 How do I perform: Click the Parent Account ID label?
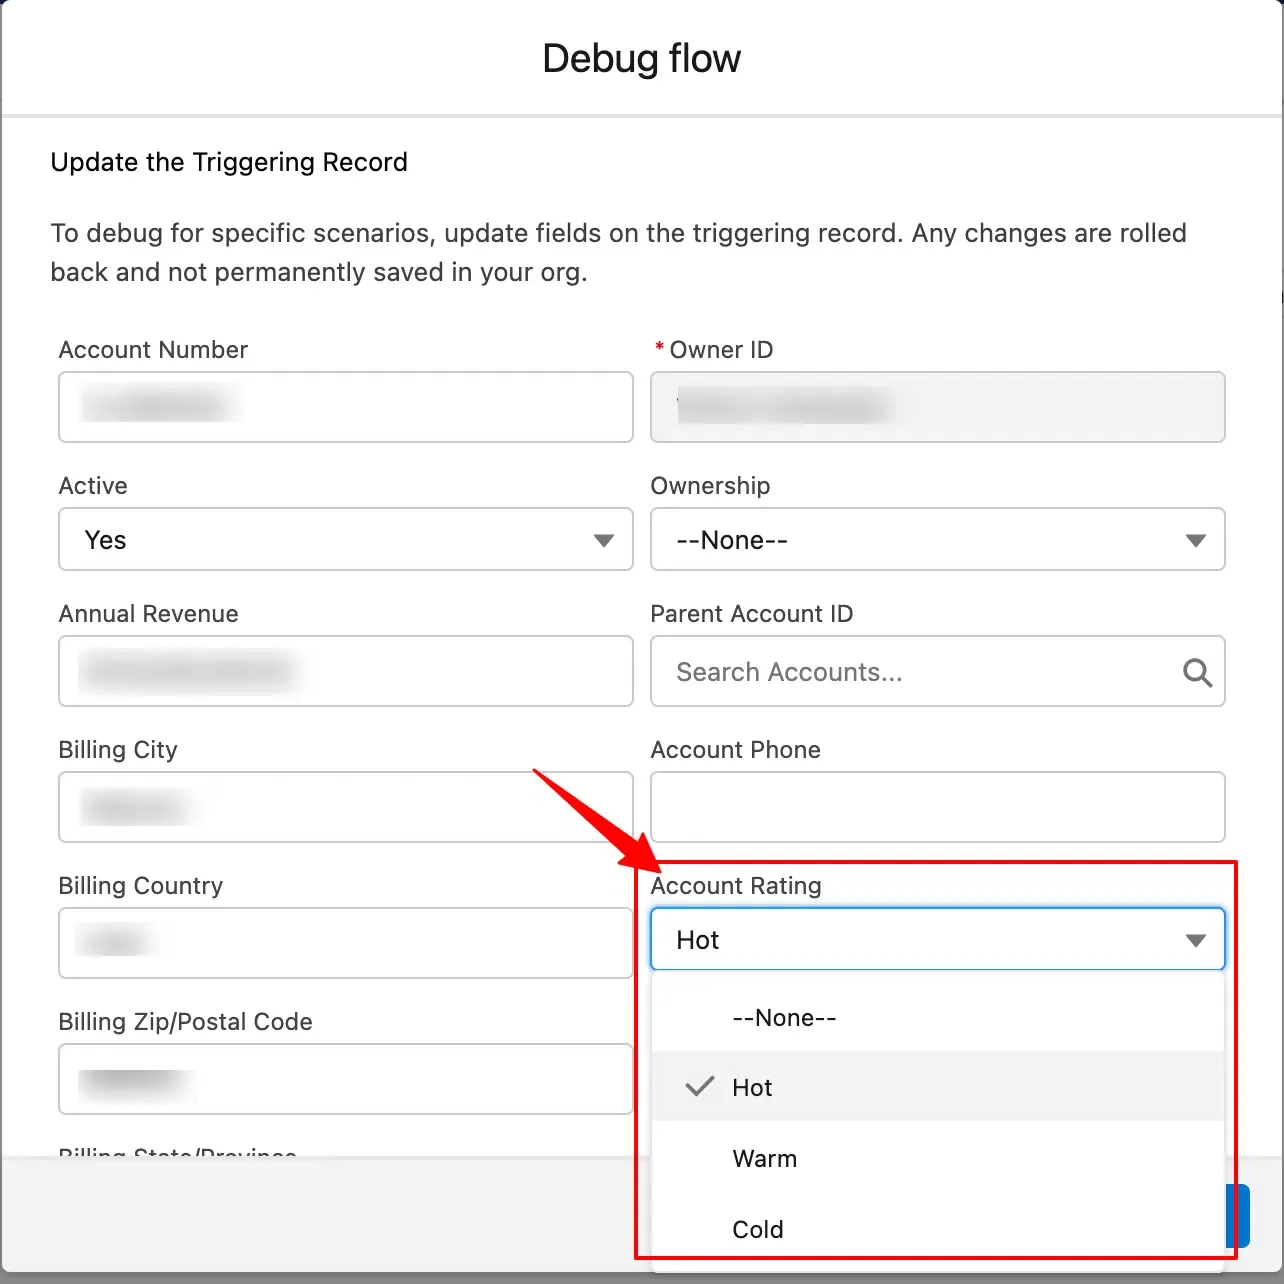[x=752, y=614]
